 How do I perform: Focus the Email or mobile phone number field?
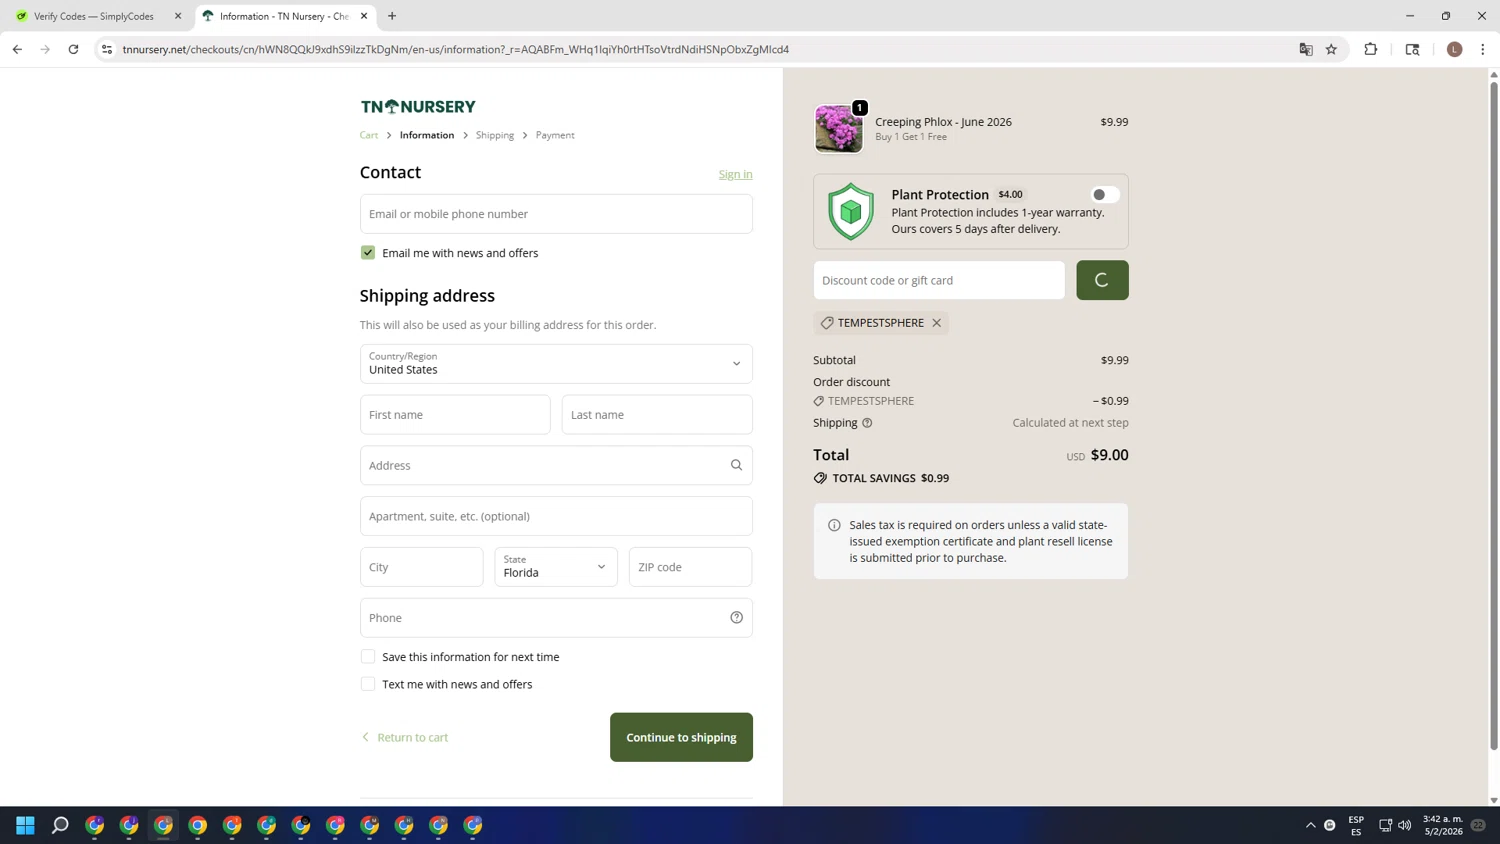click(556, 214)
